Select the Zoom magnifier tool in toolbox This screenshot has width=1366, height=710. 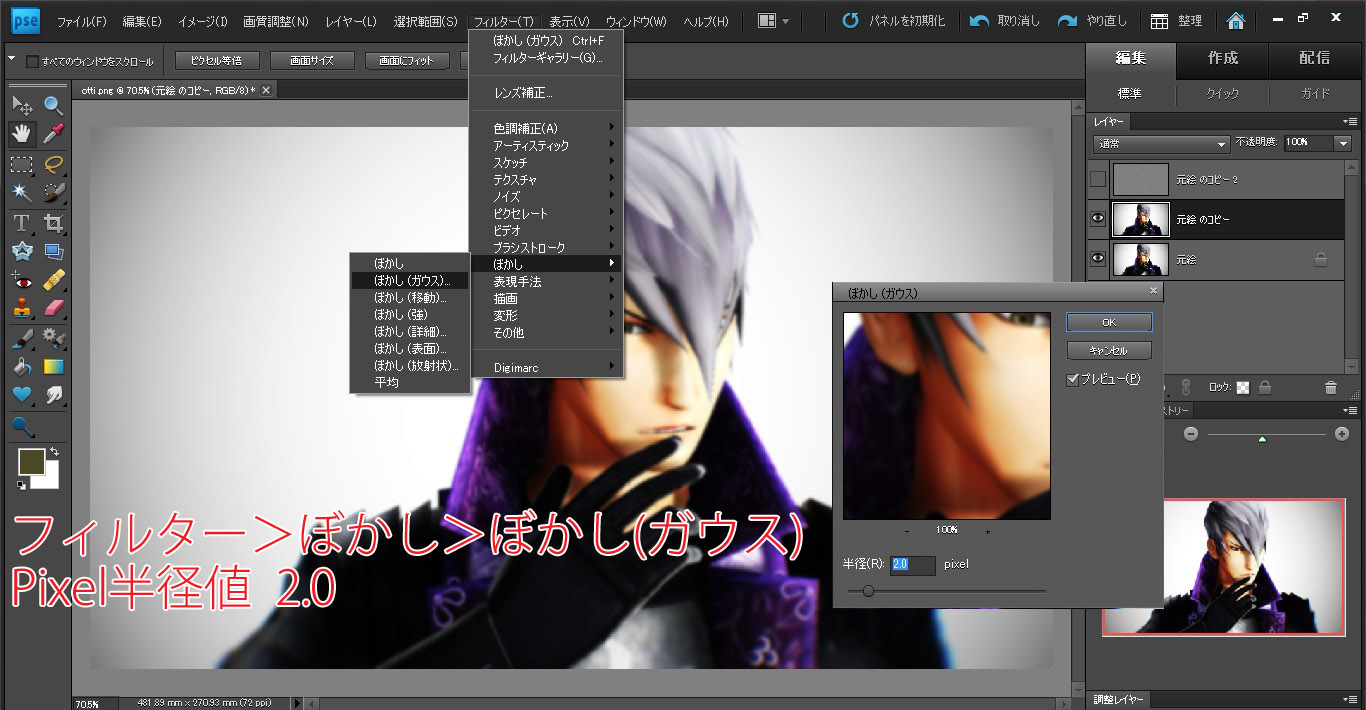pos(54,104)
